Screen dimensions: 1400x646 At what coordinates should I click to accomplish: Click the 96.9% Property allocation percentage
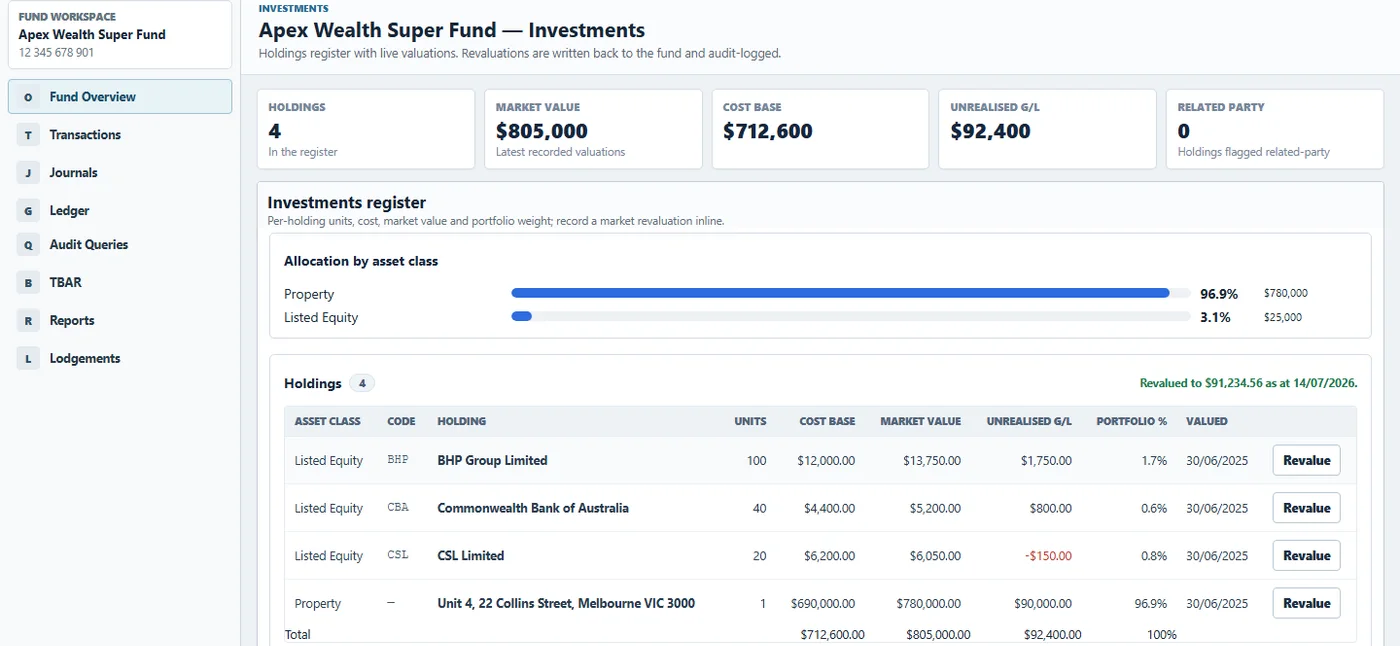coord(1219,294)
